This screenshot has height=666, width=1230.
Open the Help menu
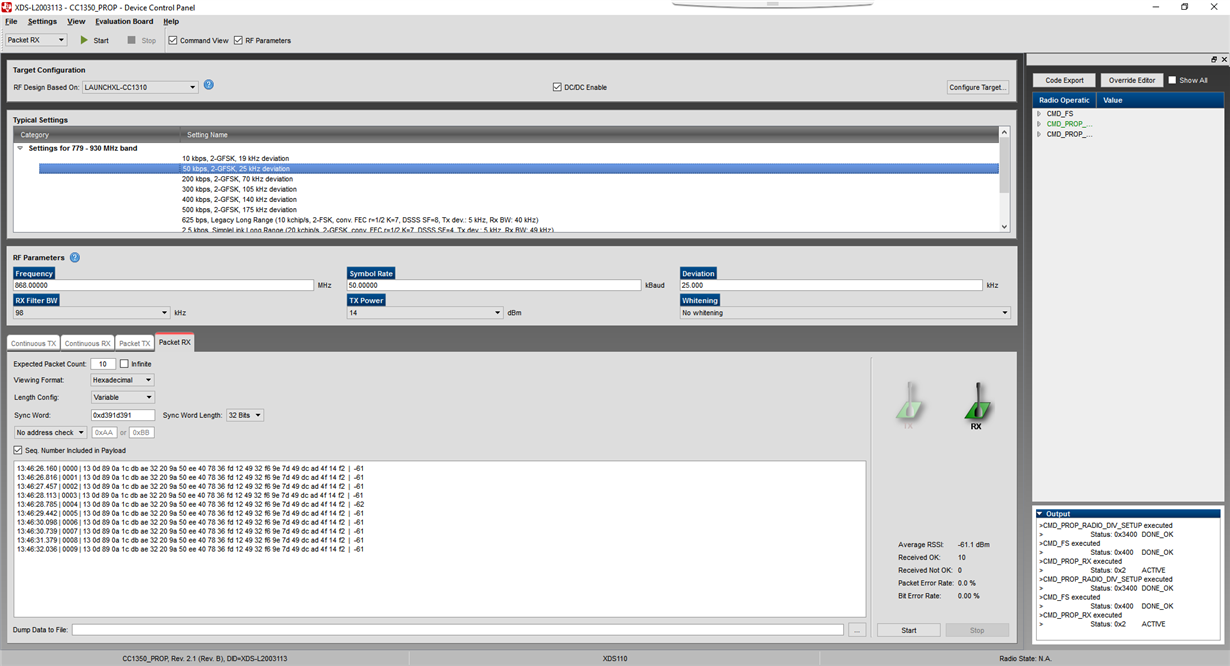(x=171, y=21)
